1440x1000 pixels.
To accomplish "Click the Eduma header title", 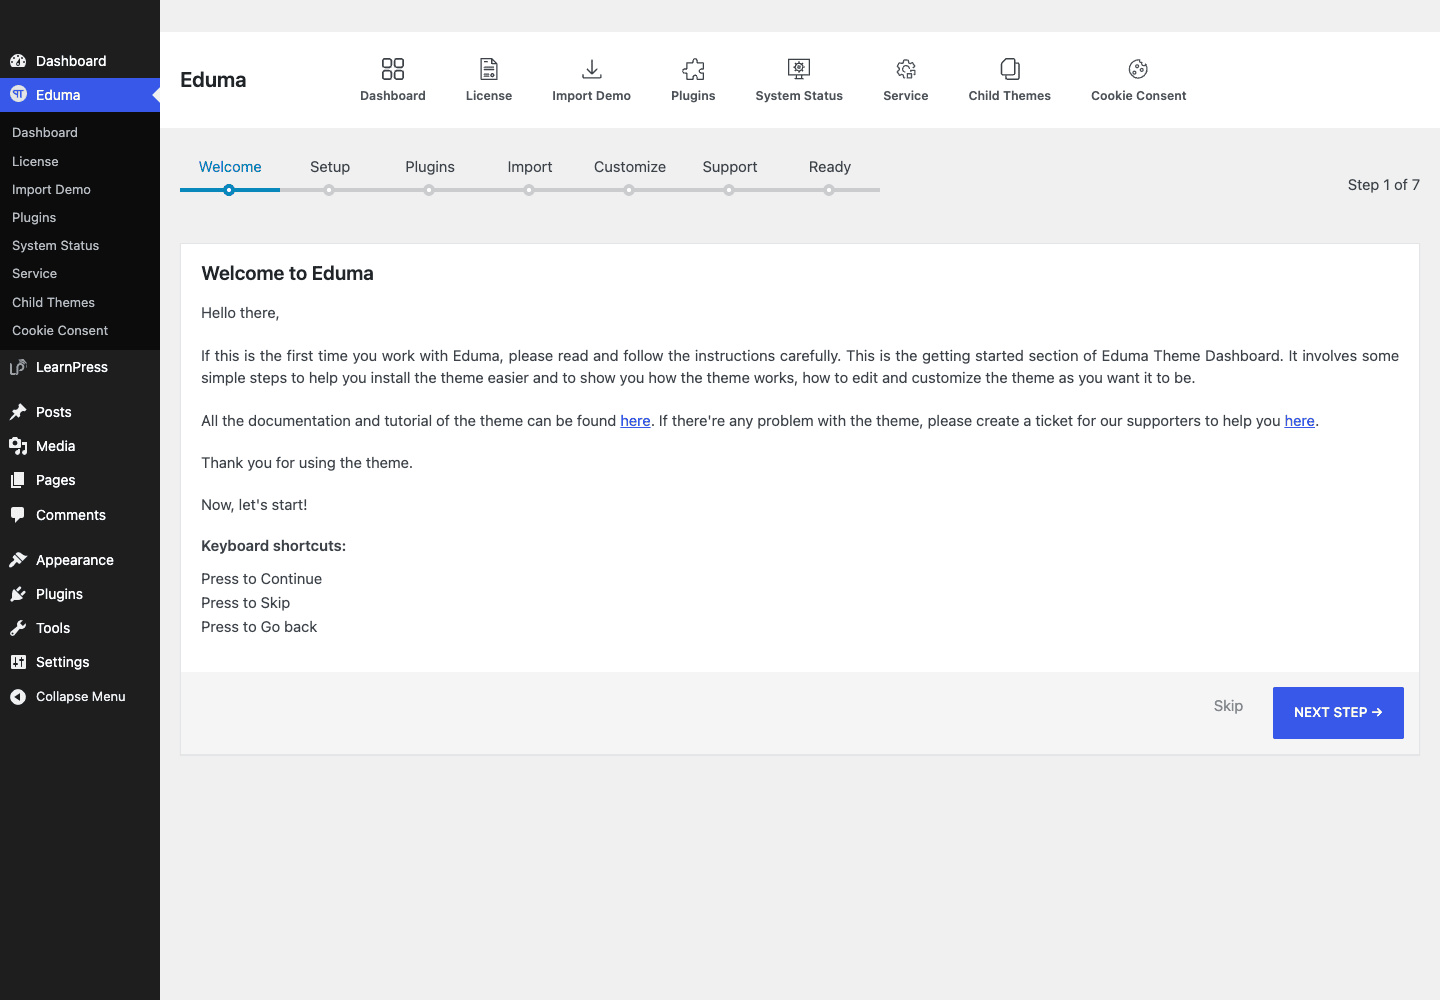I will [x=213, y=80].
